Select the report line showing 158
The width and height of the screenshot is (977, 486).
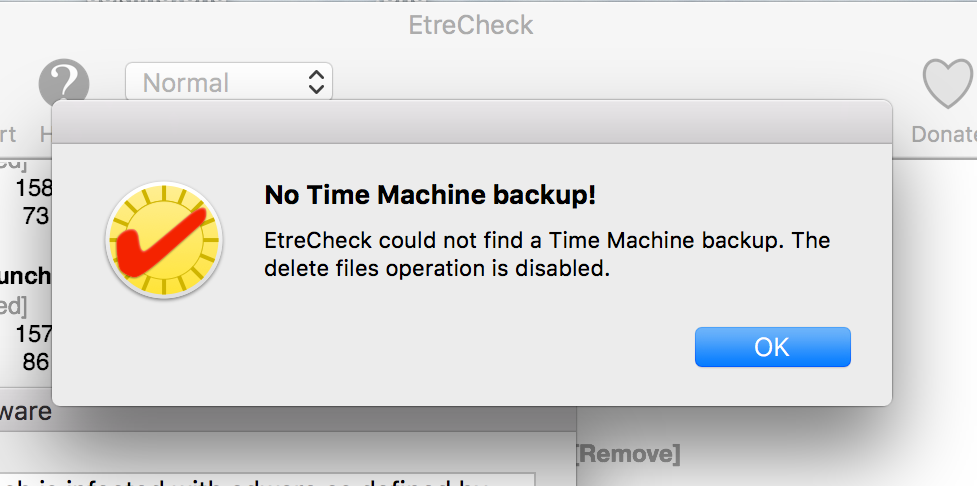click(x=33, y=188)
